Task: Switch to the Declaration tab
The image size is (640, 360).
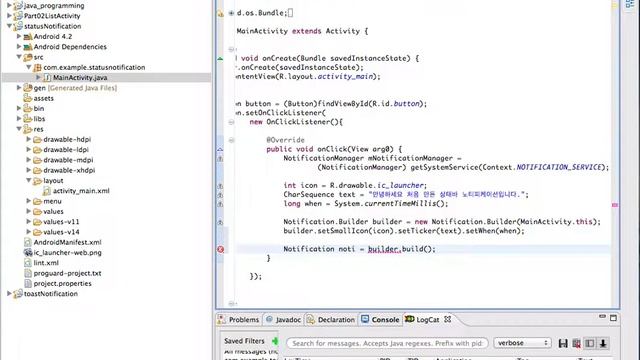Action: (331, 320)
